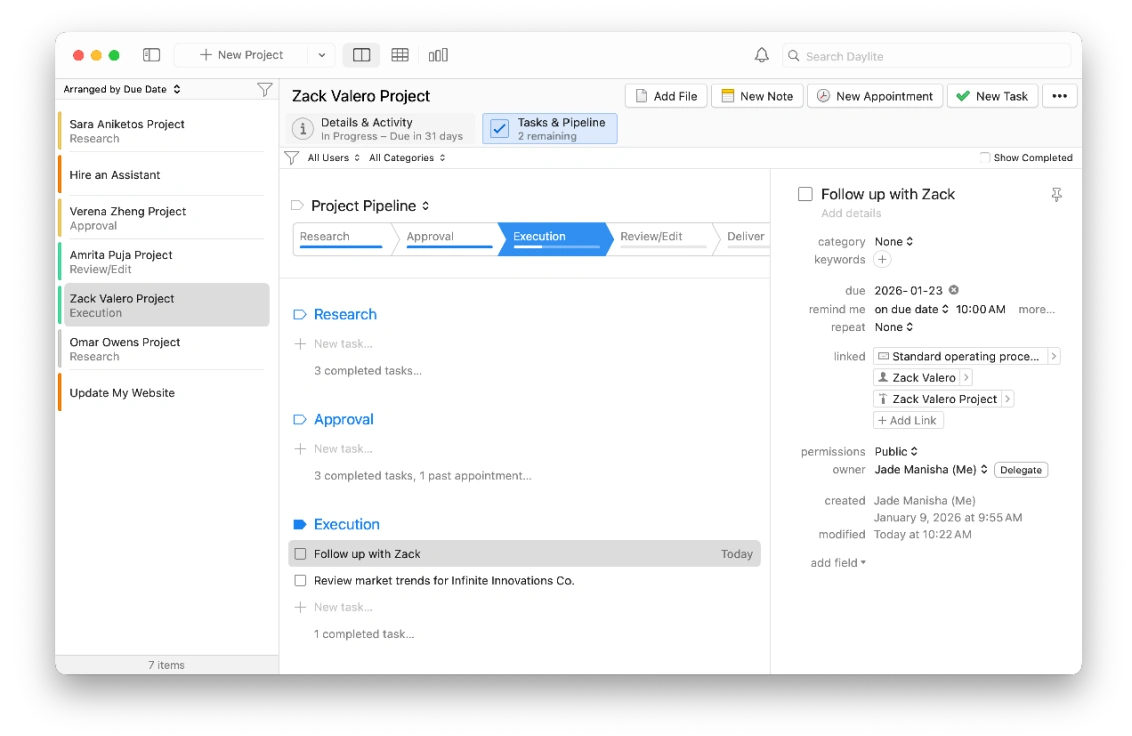Viewport: 1132px width, 736px height.
Task: Switch to split column view
Action: pos(361,55)
